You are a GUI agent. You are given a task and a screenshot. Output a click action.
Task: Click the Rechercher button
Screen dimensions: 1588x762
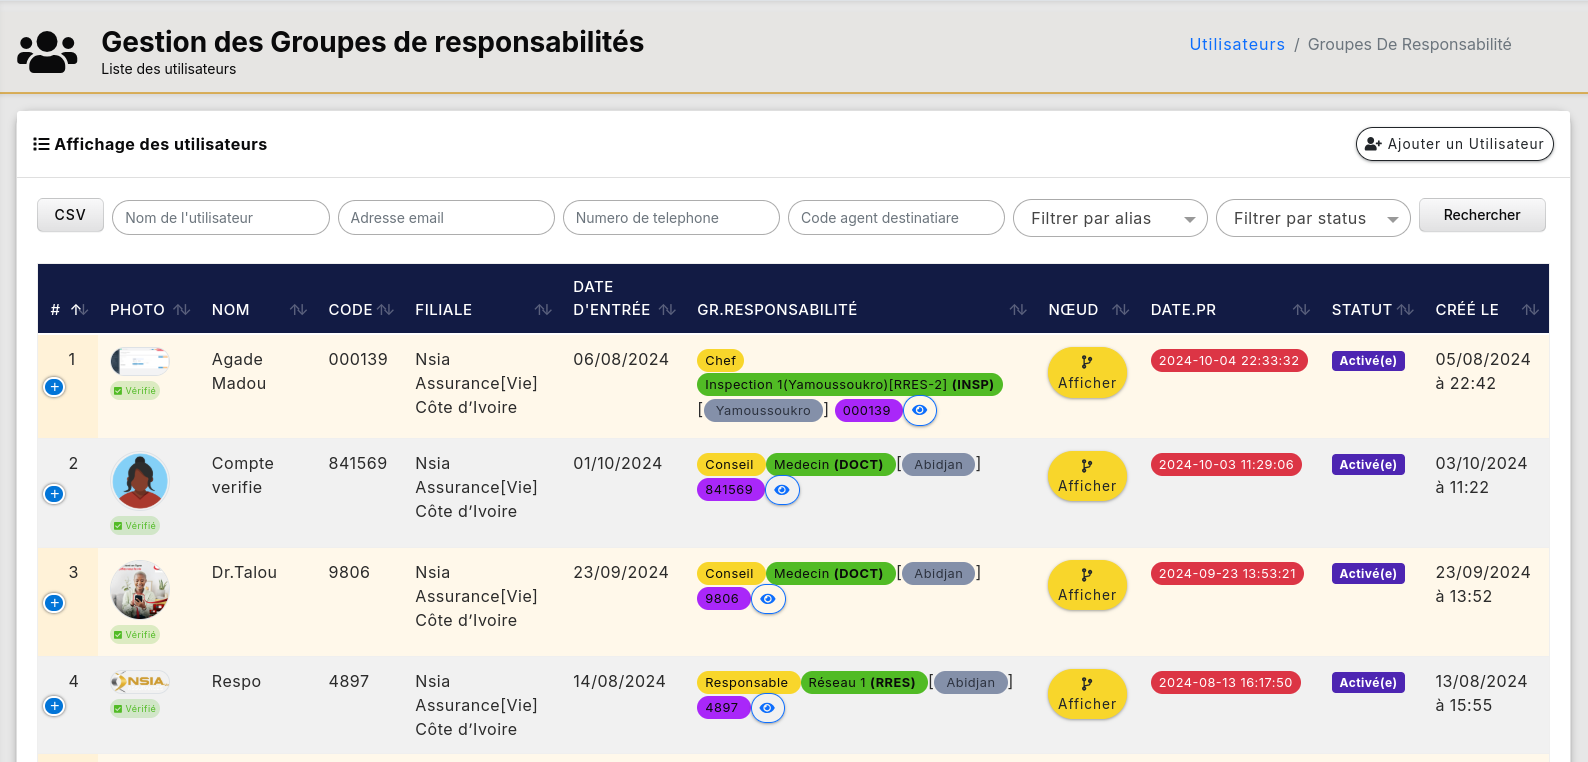tap(1481, 215)
